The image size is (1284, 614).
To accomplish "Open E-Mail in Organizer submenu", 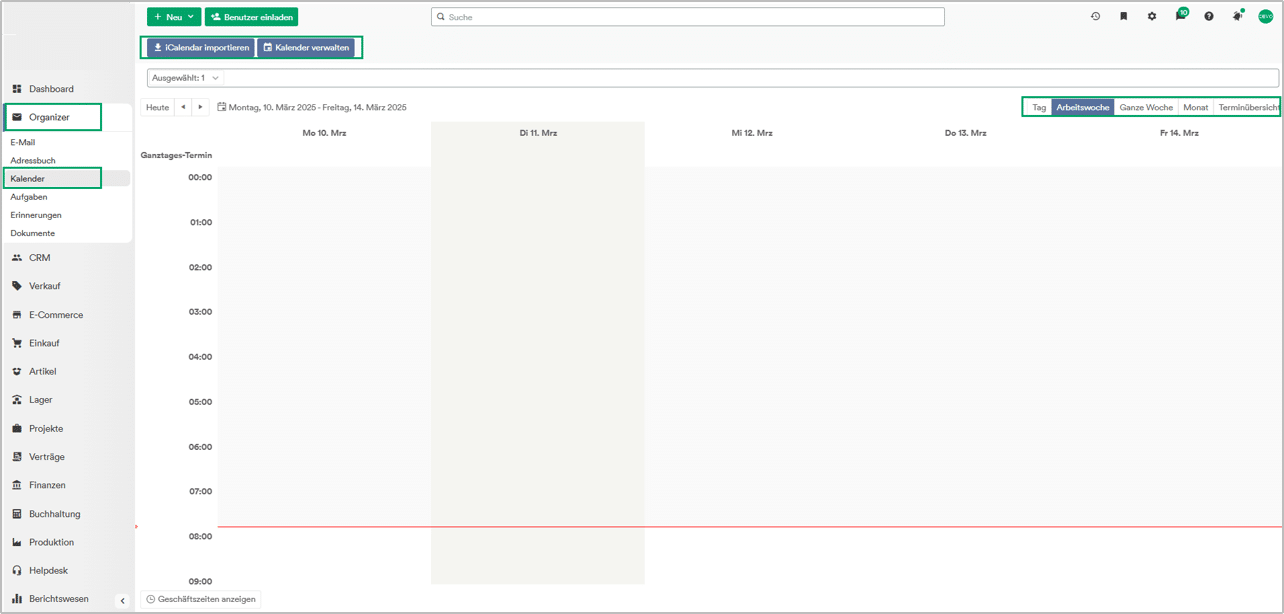I will point(23,143).
